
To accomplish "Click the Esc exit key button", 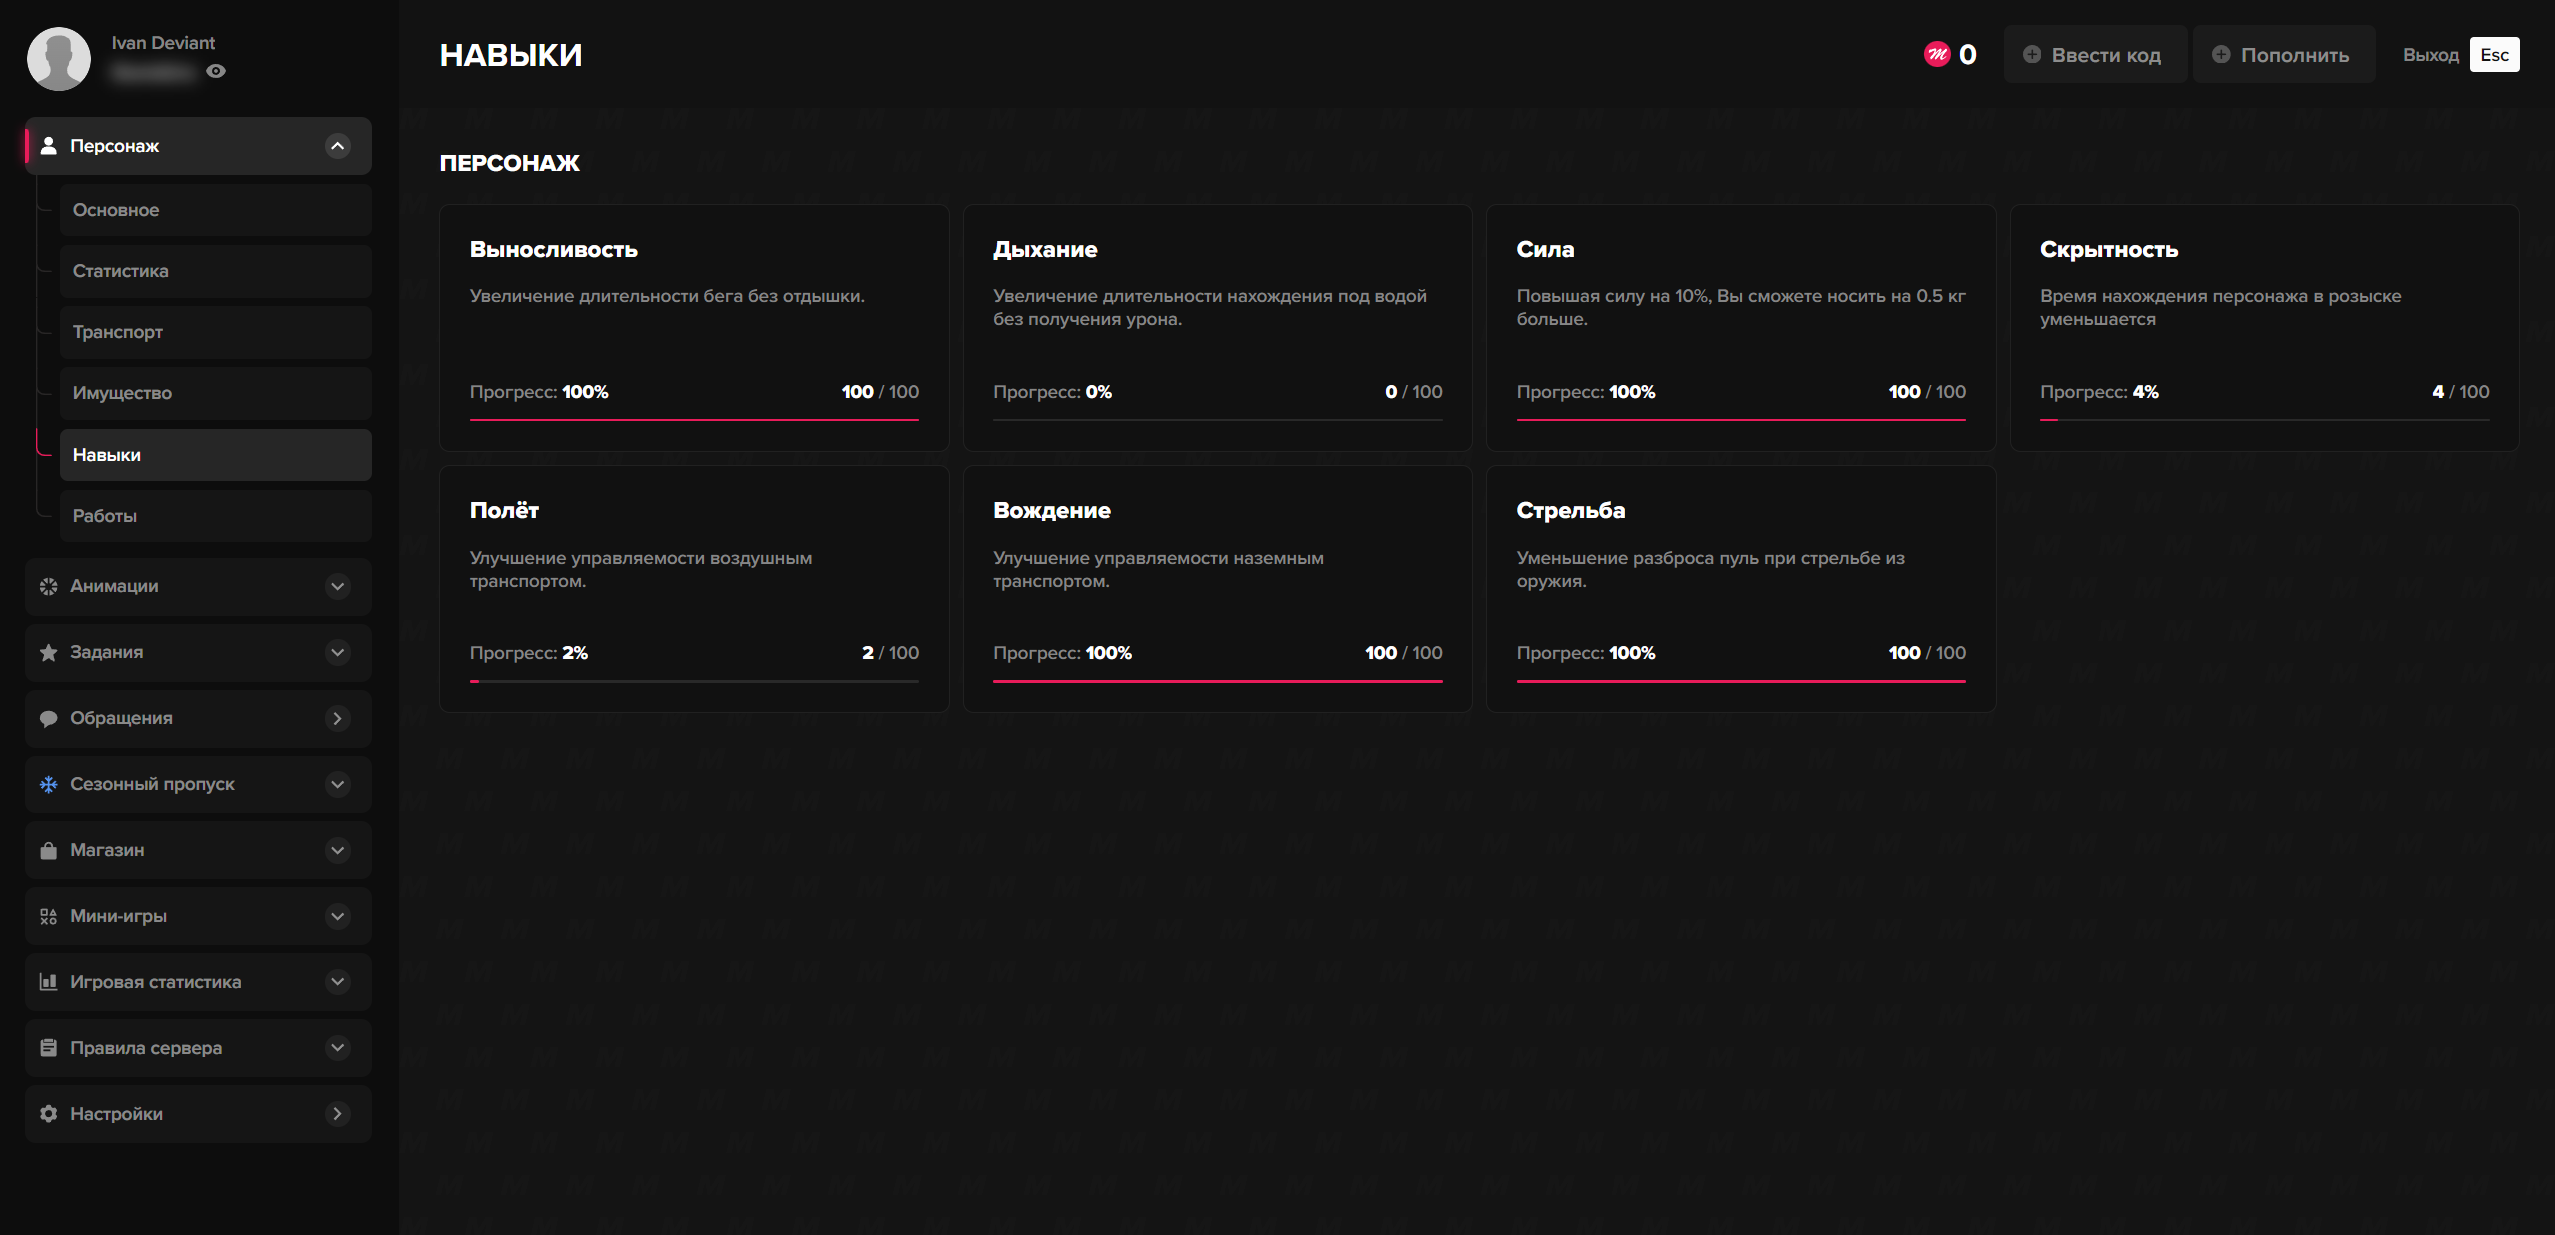I will [x=2494, y=54].
